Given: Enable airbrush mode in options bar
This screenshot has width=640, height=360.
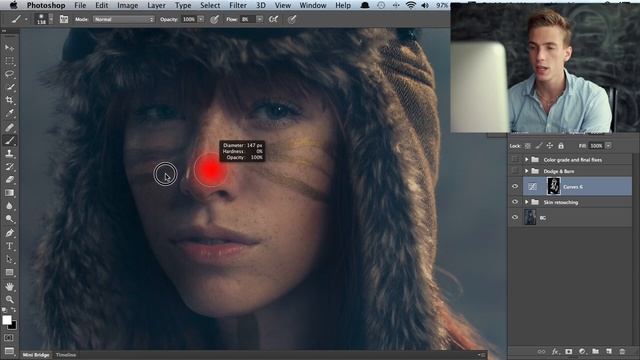Looking at the screenshot, I should 273,19.
